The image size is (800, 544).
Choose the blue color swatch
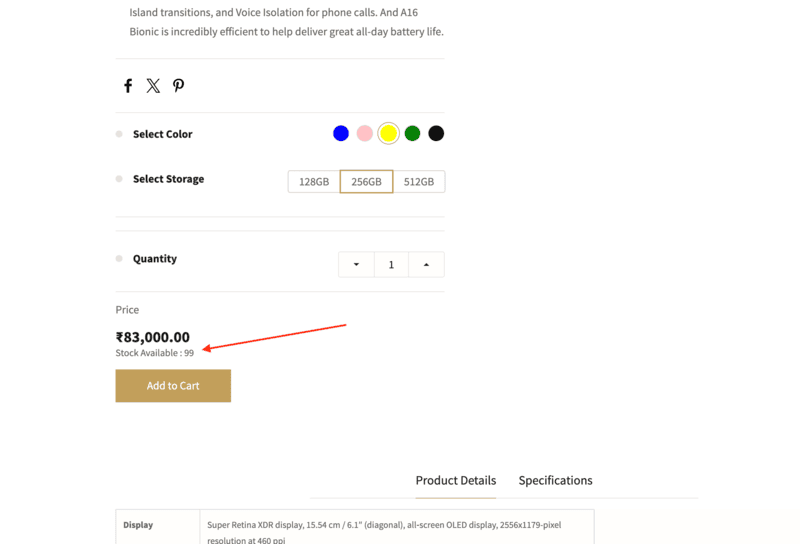pos(341,133)
